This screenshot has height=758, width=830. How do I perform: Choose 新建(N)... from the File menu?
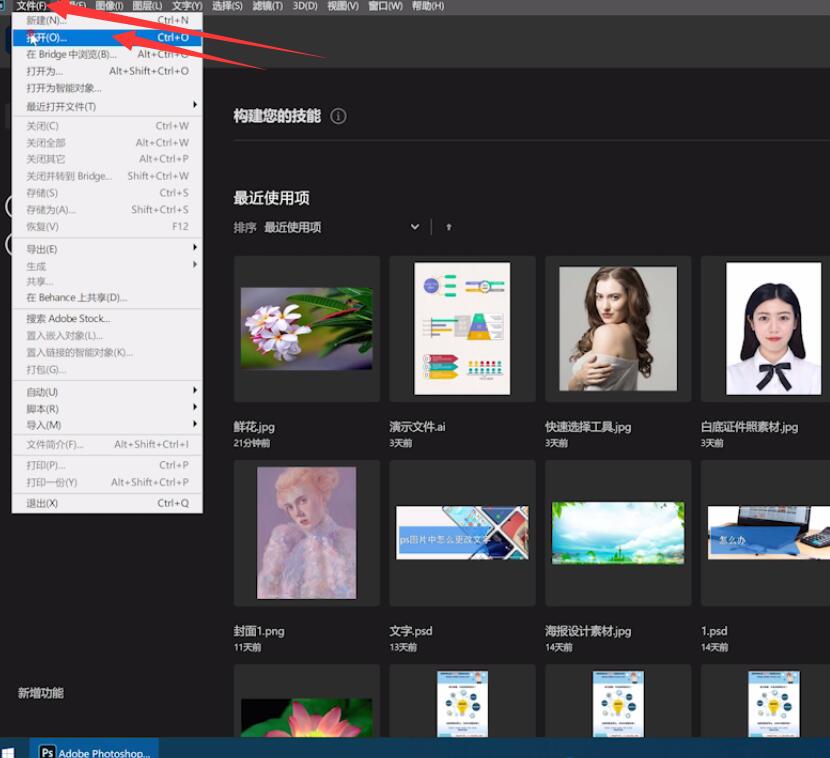[107, 21]
